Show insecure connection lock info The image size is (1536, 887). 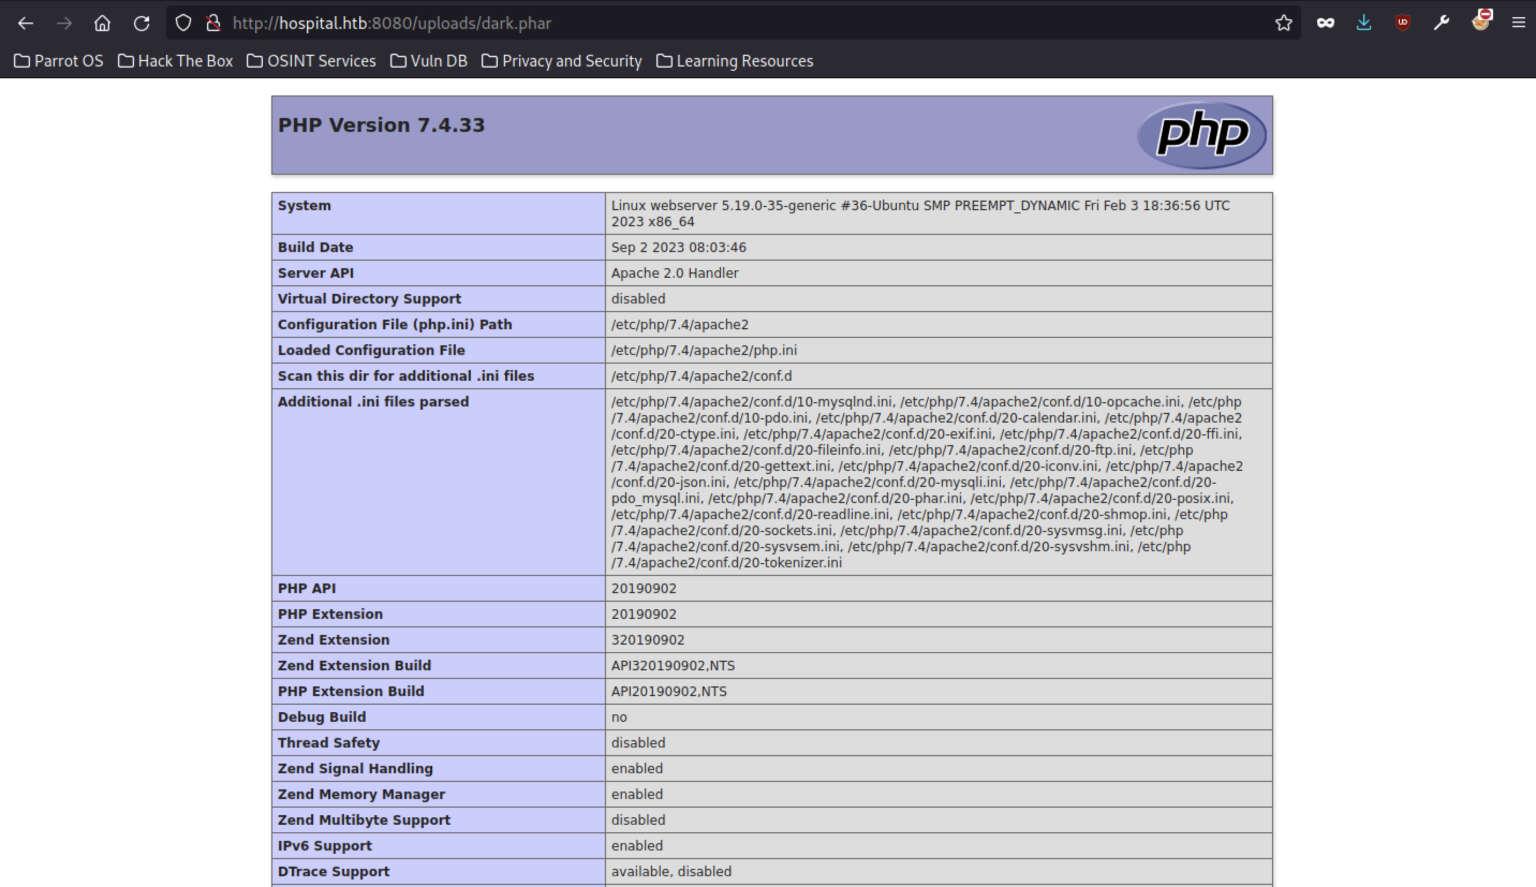pyautogui.click(x=213, y=23)
